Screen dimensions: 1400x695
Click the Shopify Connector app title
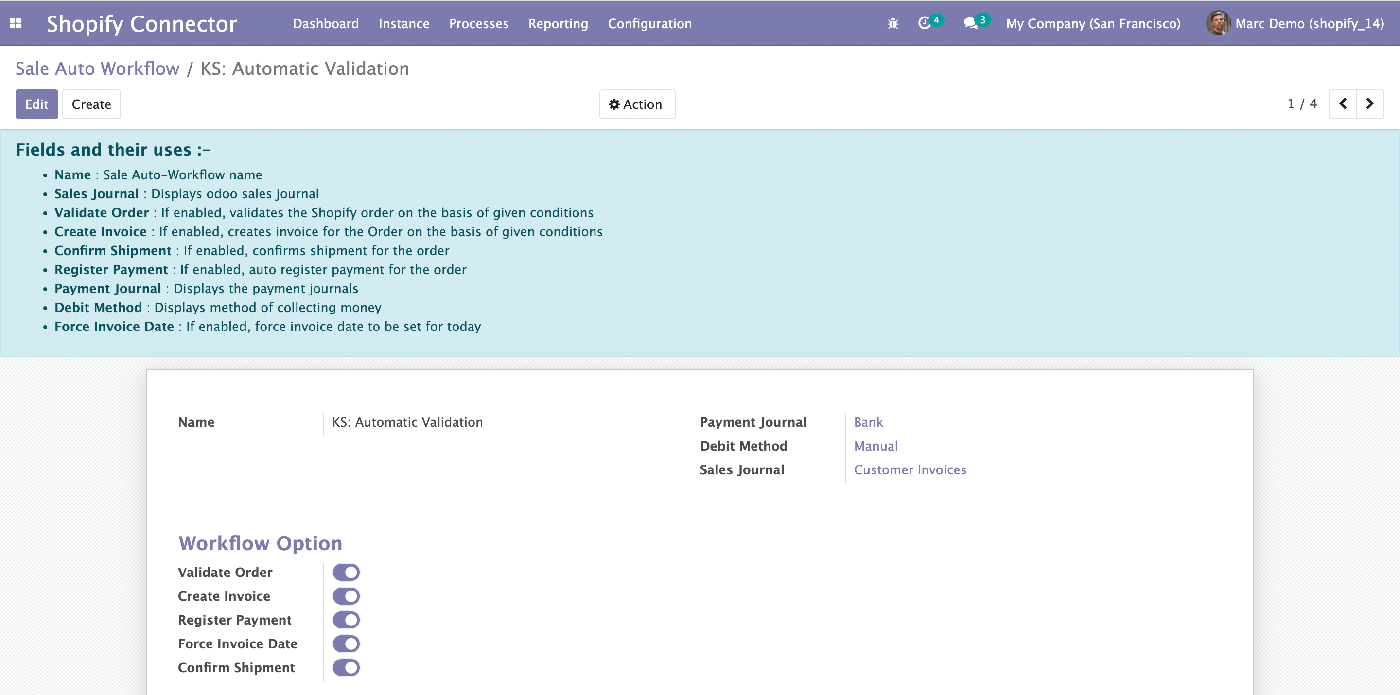142,24
